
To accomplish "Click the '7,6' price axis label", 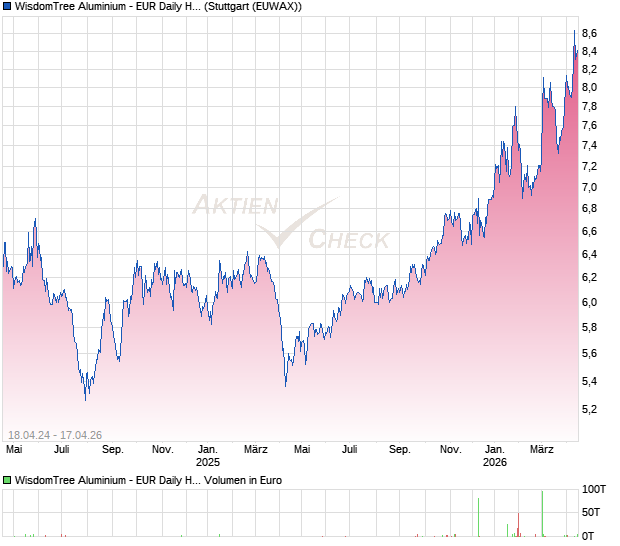I will click(589, 126).
